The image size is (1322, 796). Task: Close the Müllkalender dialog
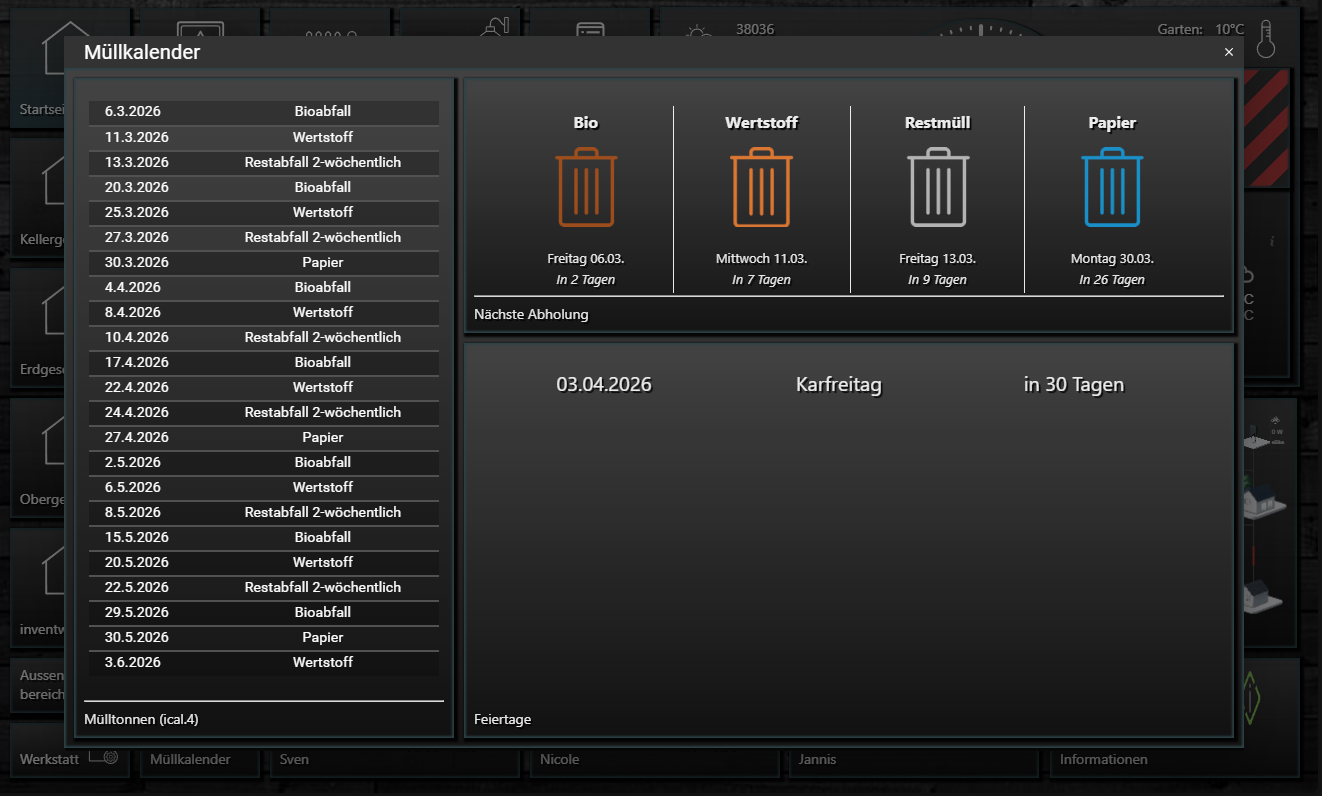(x=1229, y=52)
